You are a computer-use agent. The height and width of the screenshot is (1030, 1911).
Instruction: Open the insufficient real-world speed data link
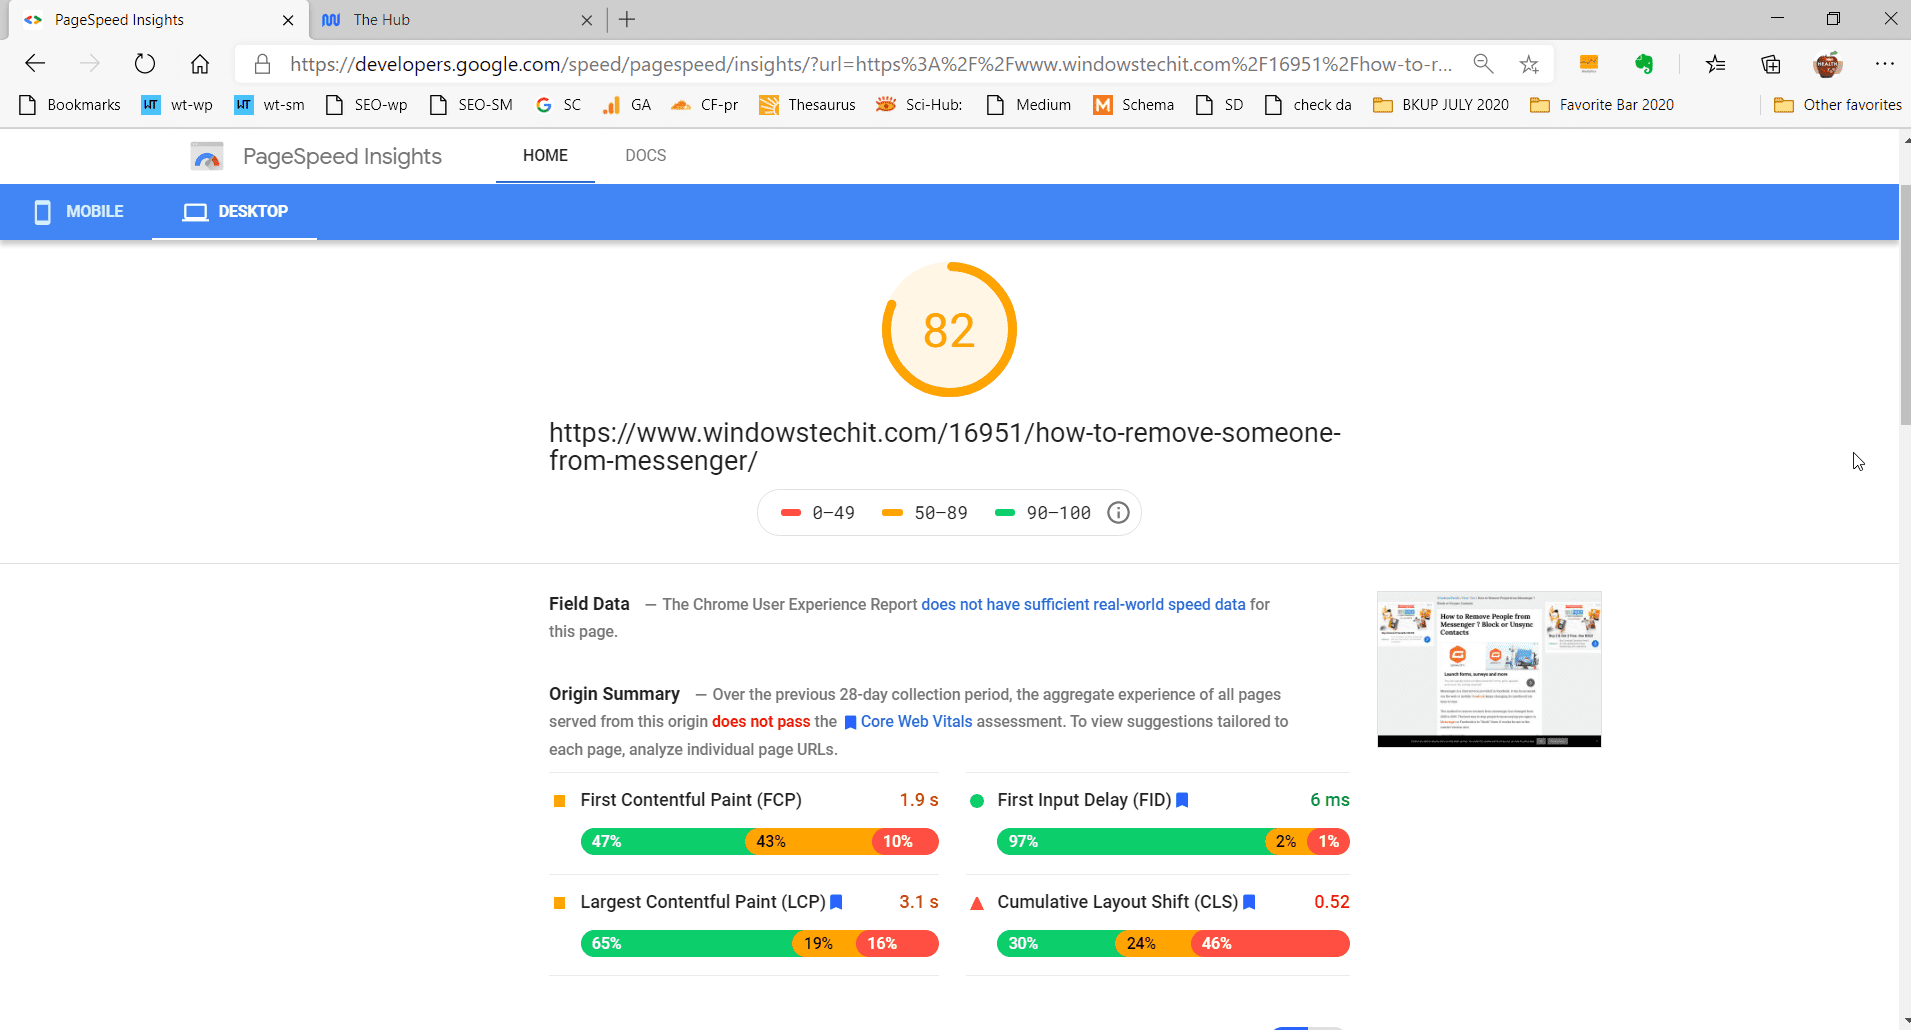tap(1083, 605)
